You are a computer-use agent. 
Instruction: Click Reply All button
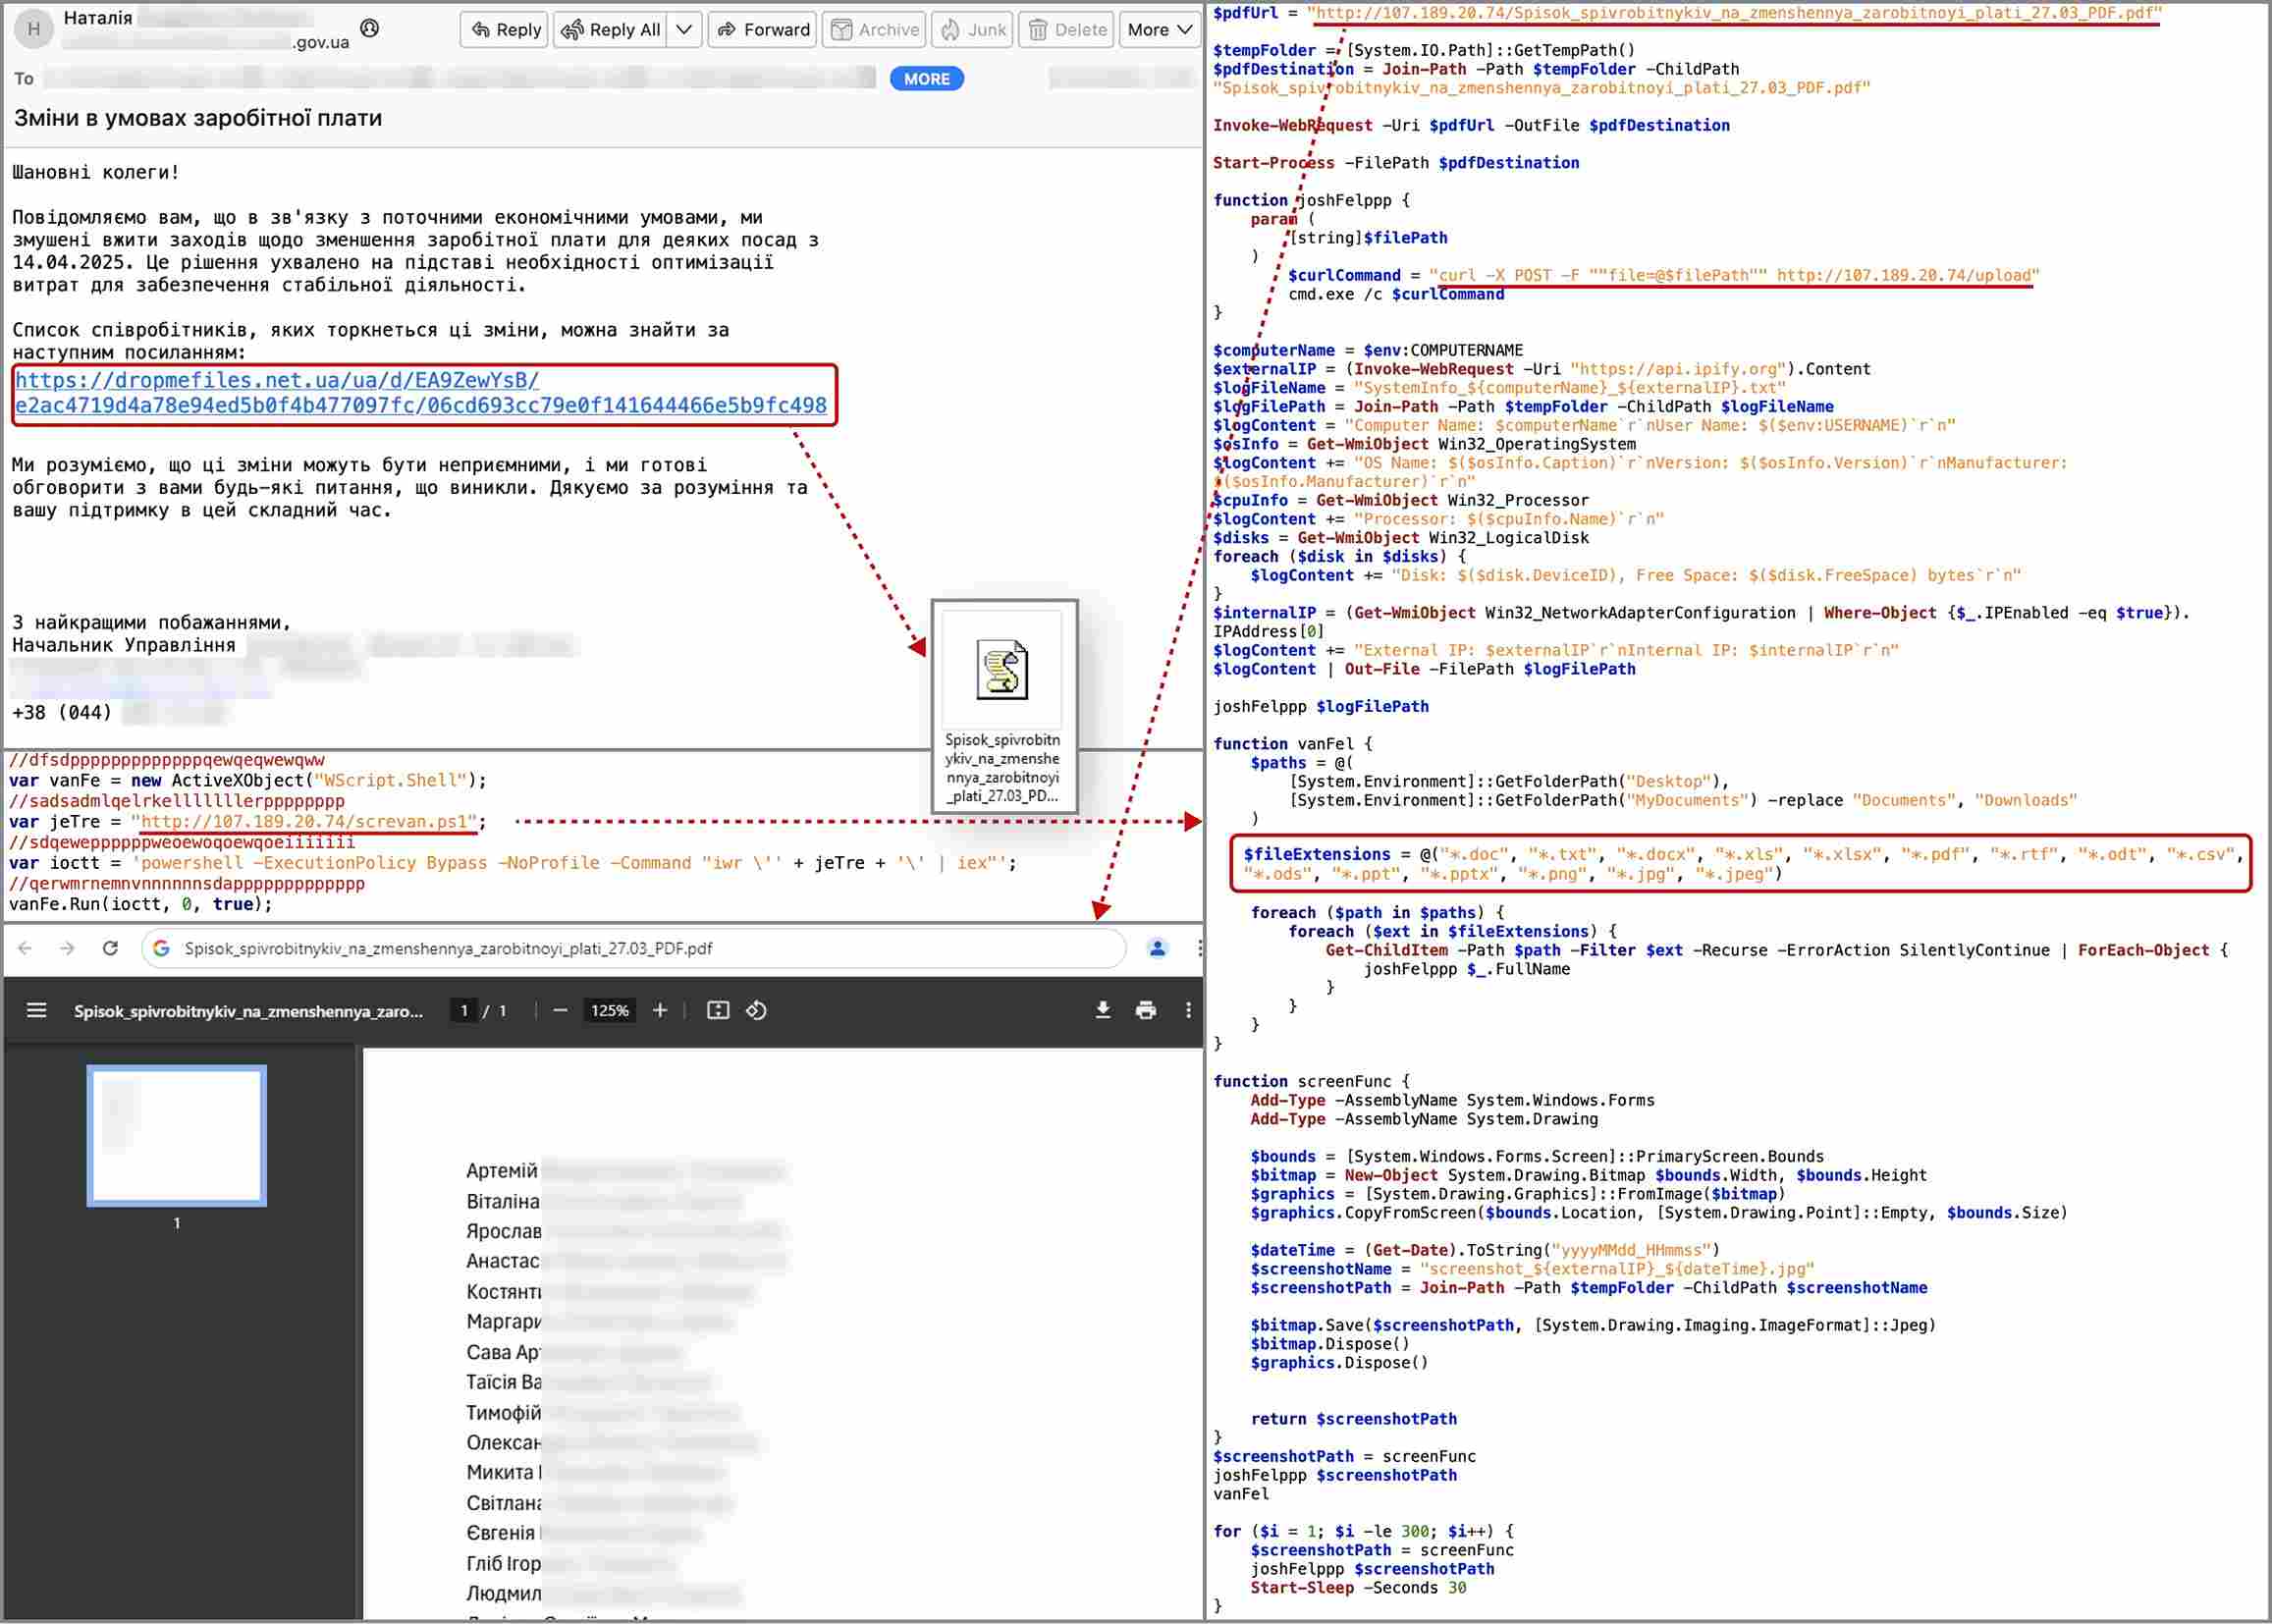[611, 29]
